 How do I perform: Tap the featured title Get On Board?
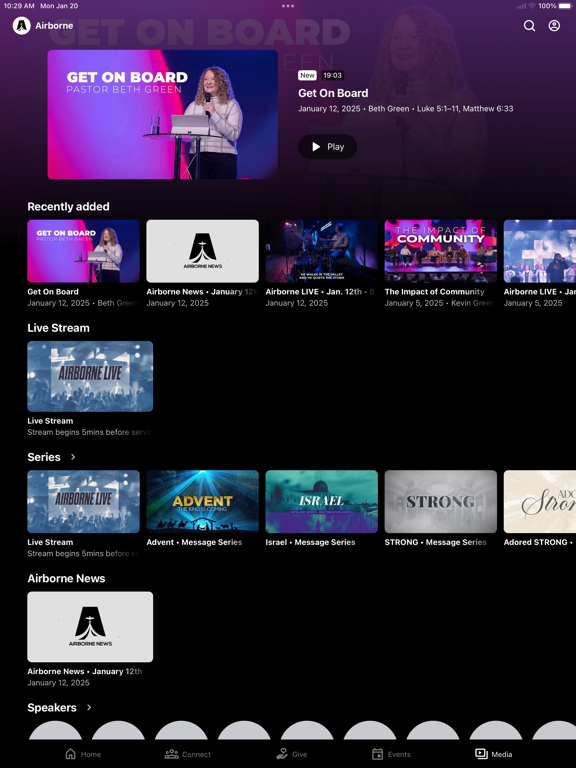(333, 93)
